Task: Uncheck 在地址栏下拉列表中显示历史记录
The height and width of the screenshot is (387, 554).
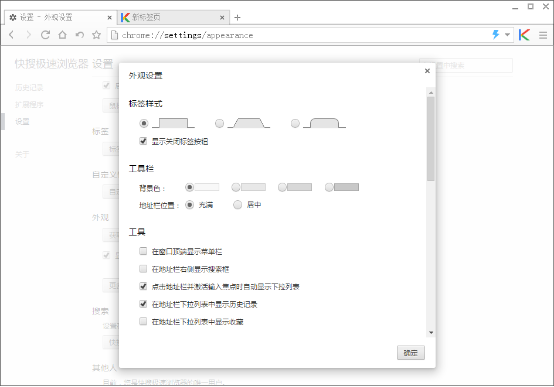Action: (x=143, y=304)
